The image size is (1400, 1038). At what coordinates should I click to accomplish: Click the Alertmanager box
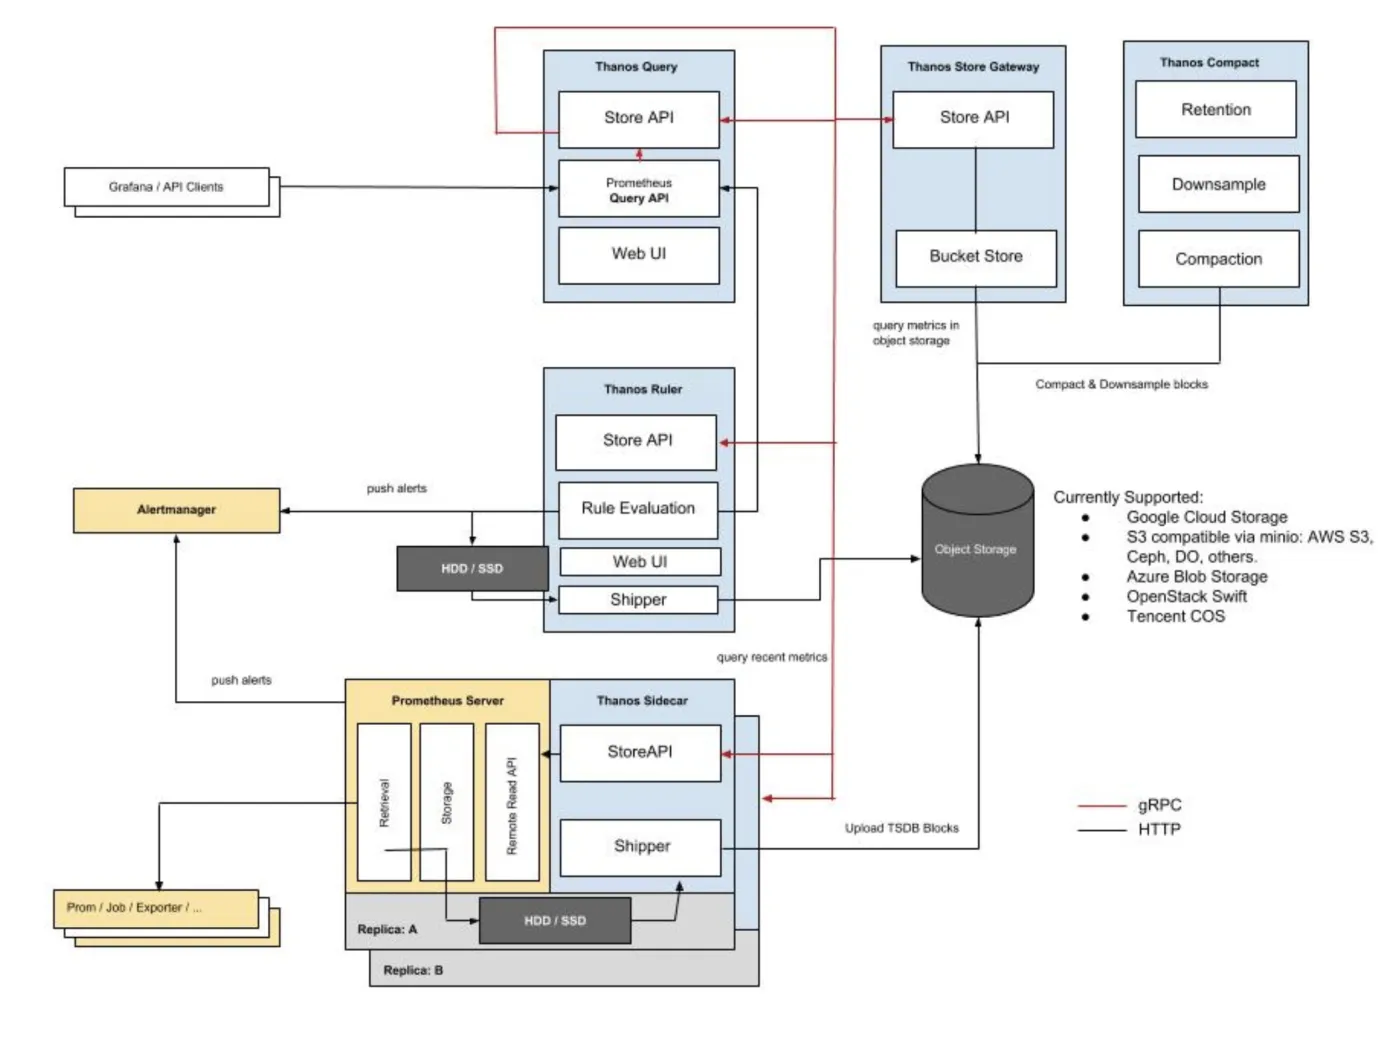177,511
